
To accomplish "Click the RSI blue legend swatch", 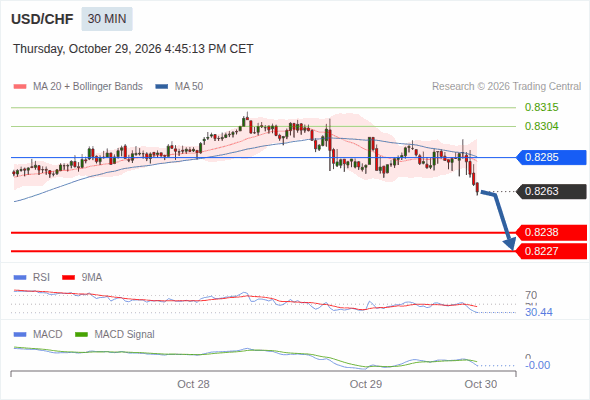I will [x=20, y=278].
